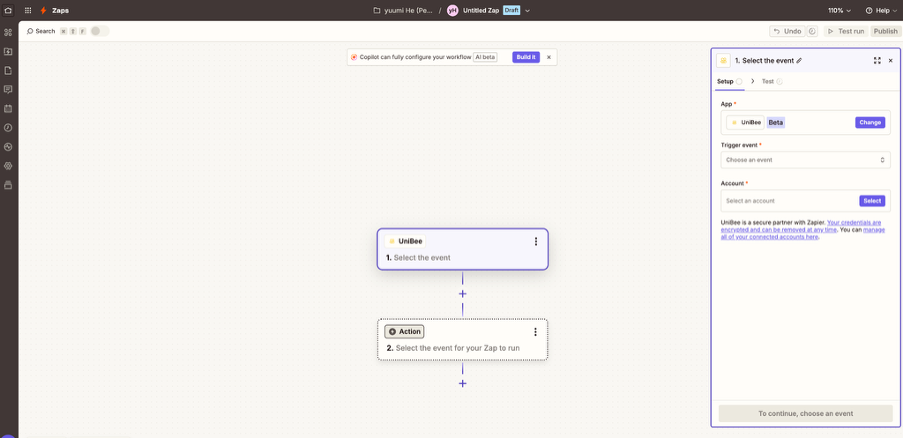904x438 pixels.
Task: Click the Untitled Zap title
Action: point(481,10)
